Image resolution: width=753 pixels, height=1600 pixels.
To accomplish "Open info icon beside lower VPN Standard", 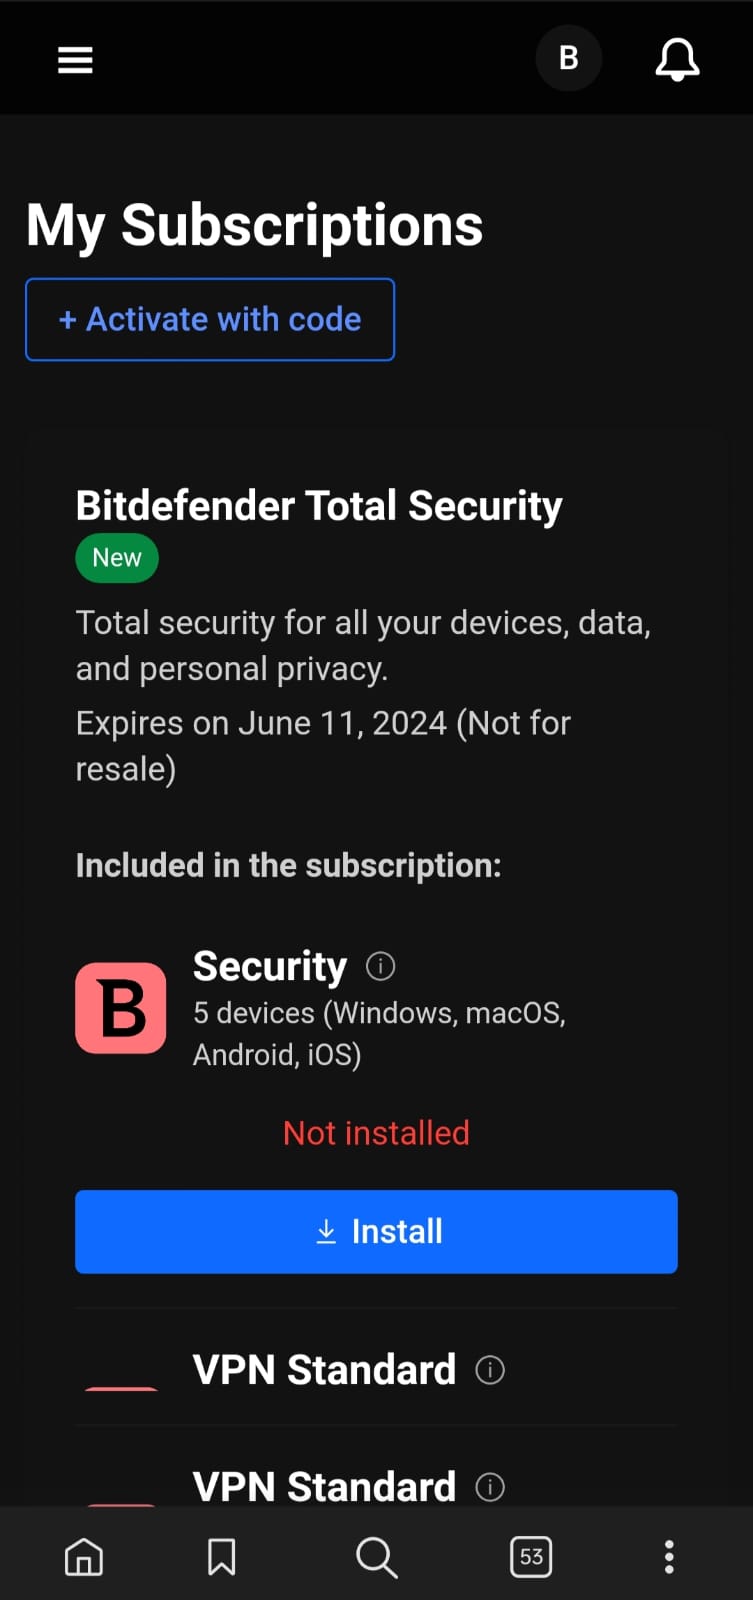I will [x=490, y=1487].
